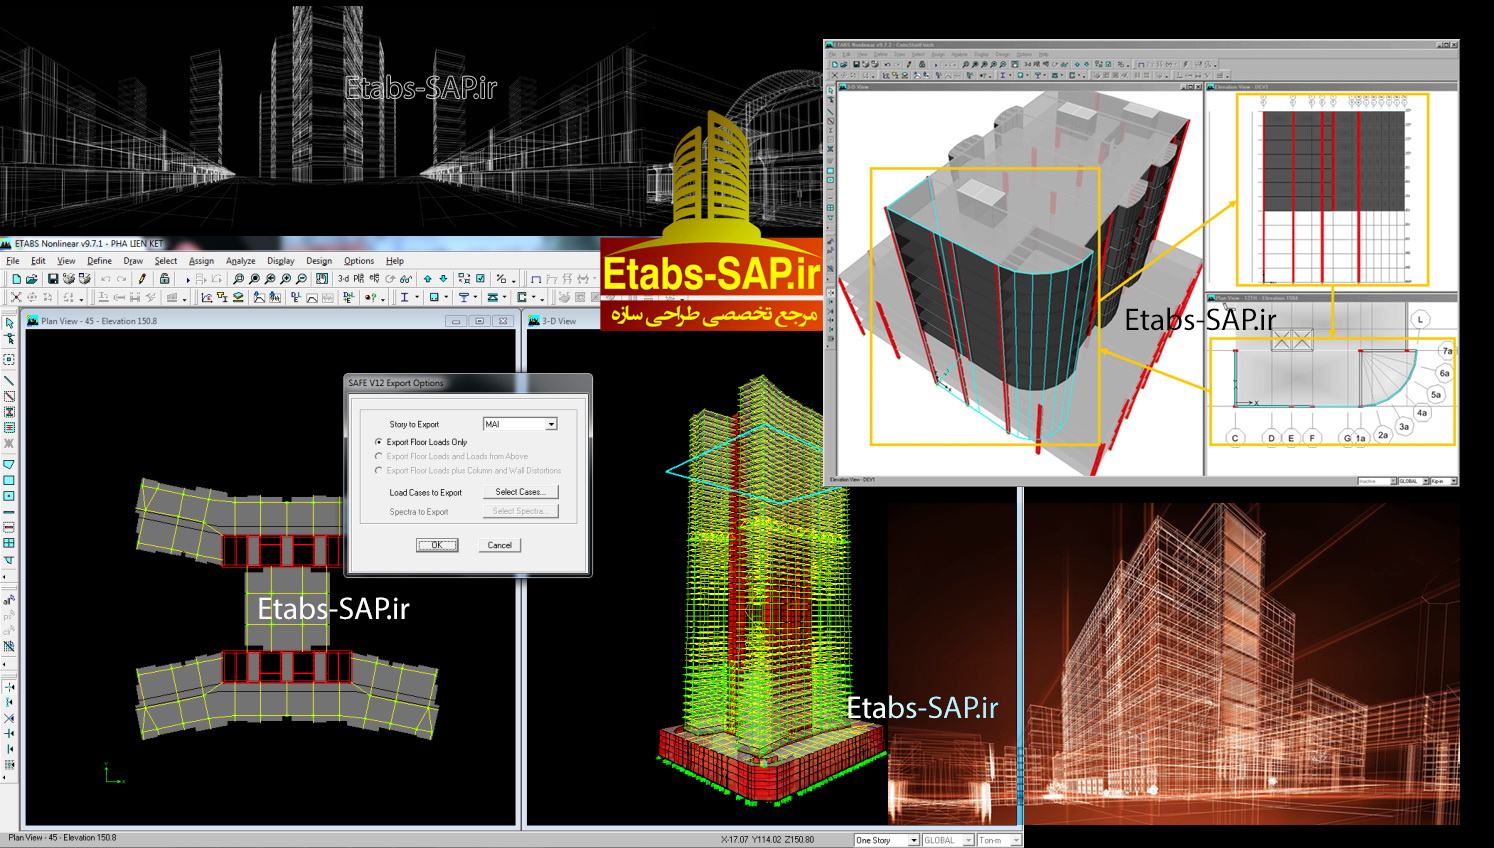The width and height of the screenshot is (1494, 848).
Task: Click the Move Down in List arrow
Action: [443, 279]
